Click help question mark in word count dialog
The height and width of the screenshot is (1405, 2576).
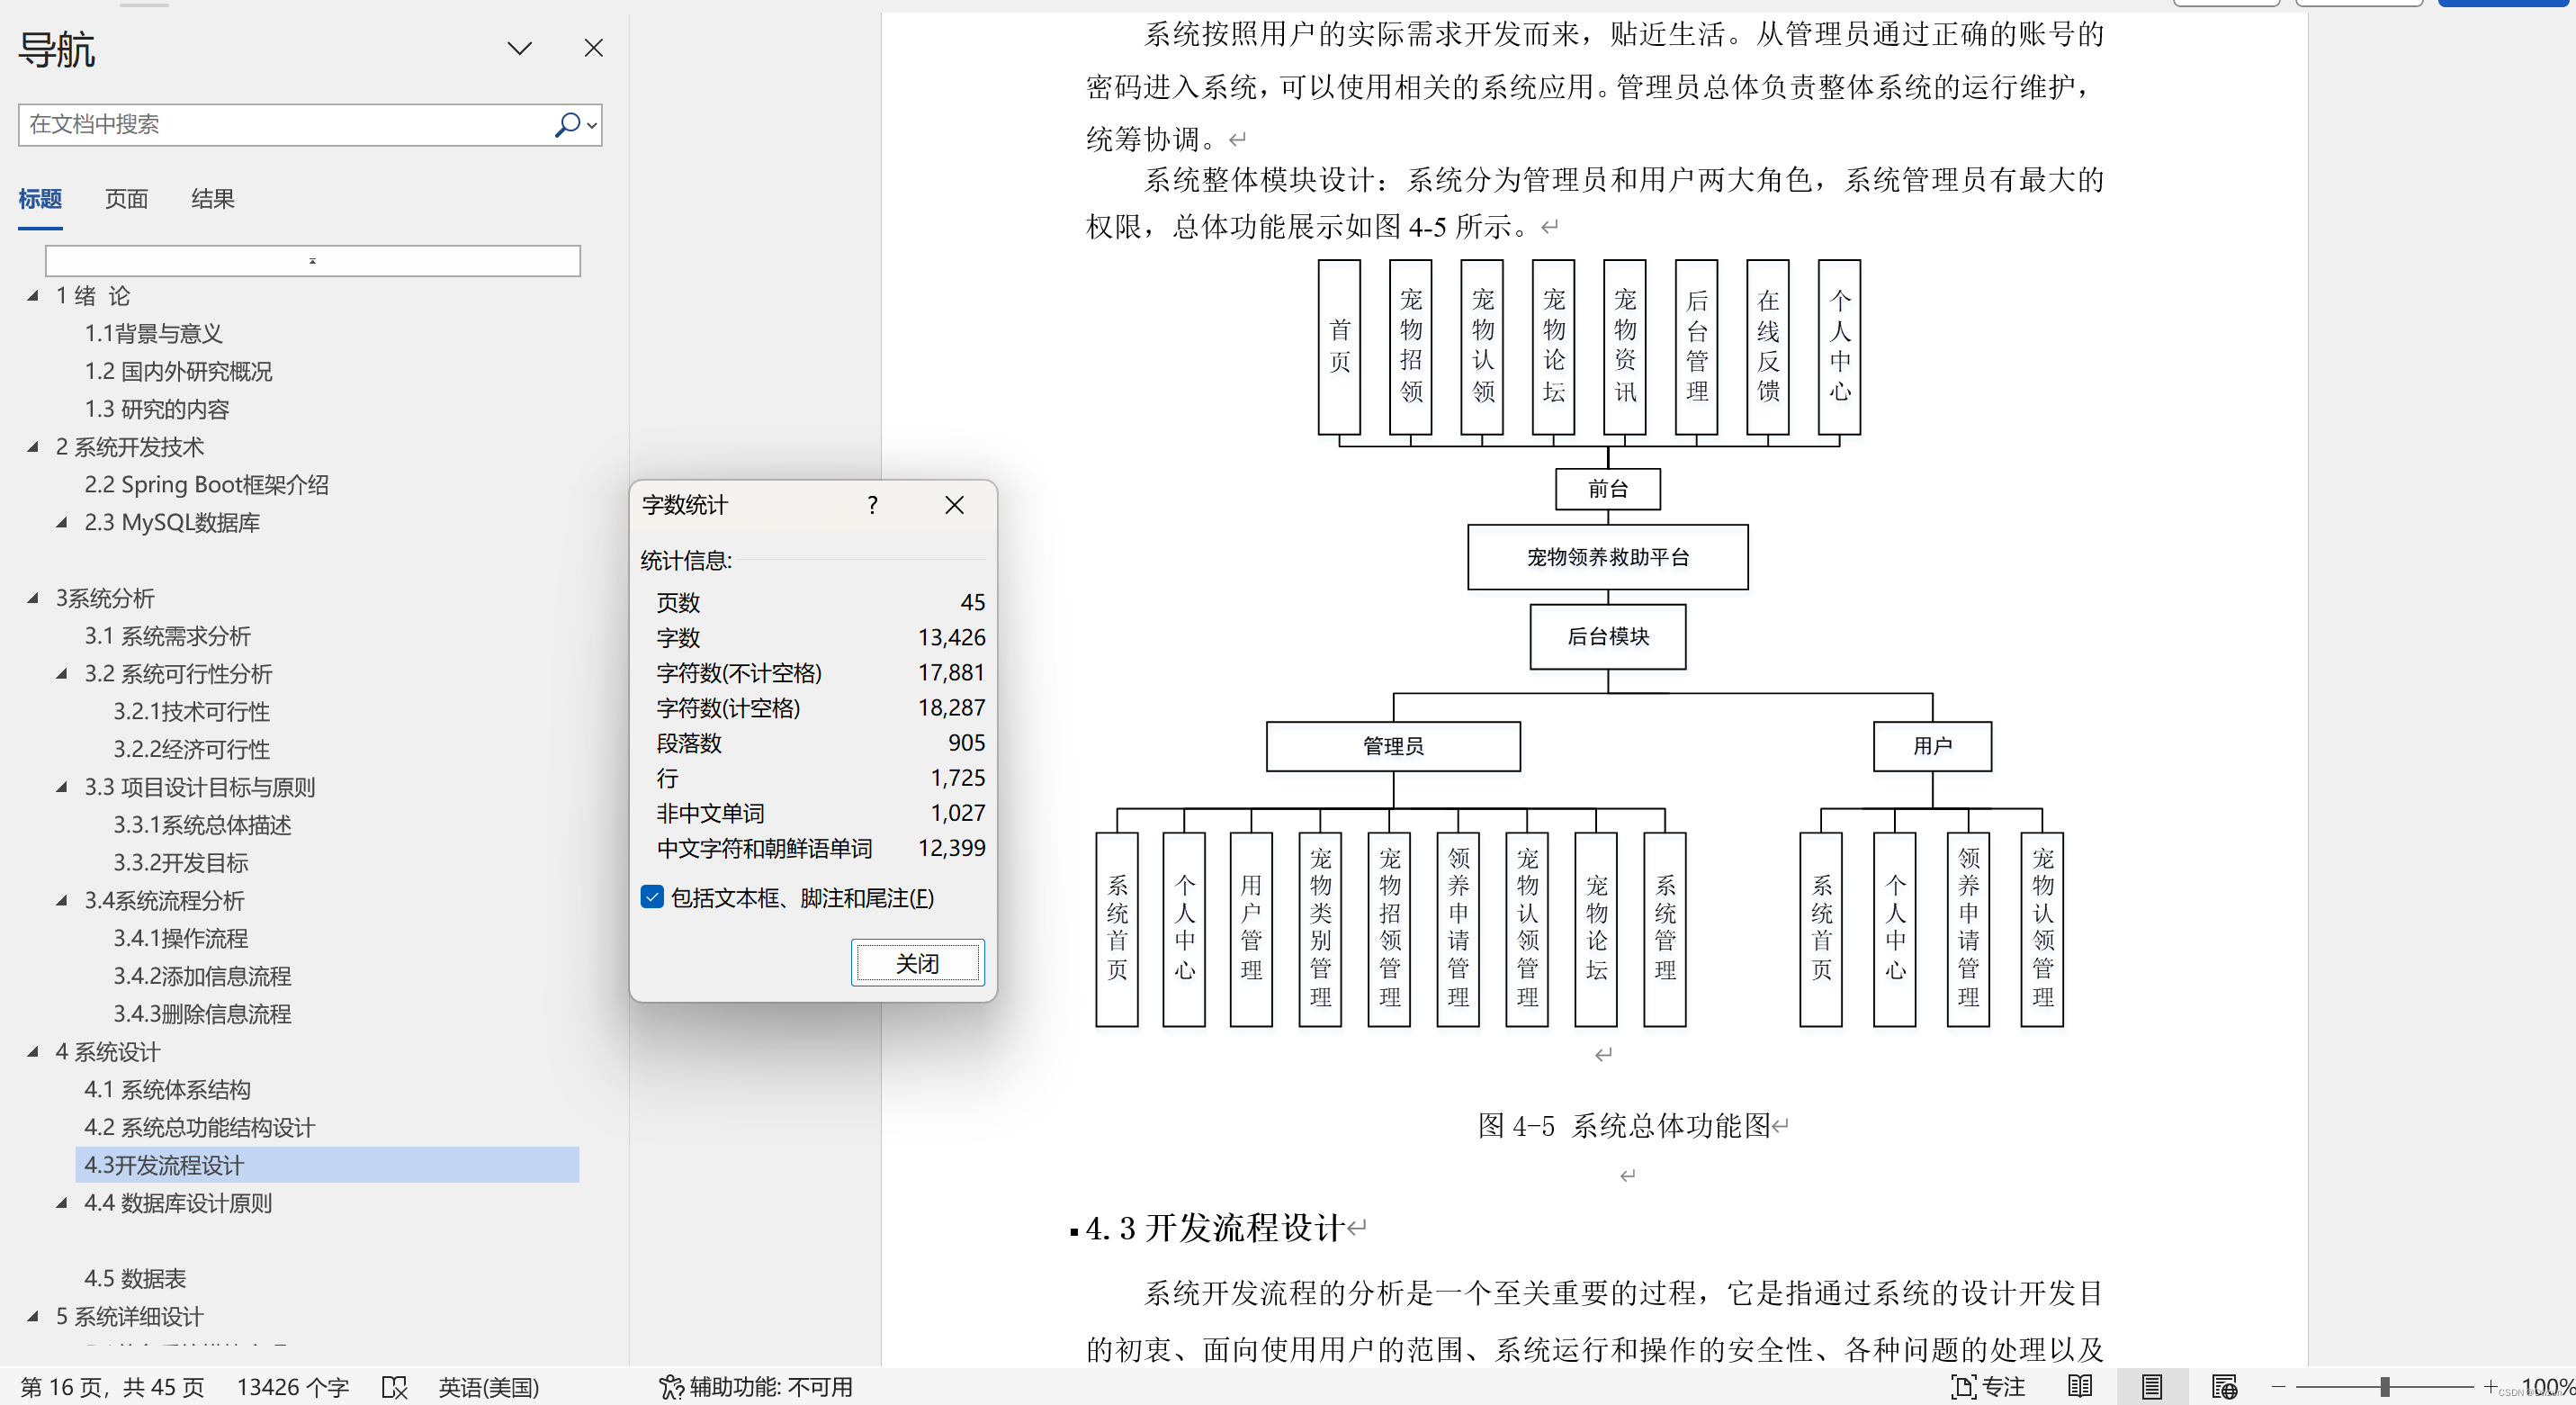pyautogui.click(x=872, y=505)
